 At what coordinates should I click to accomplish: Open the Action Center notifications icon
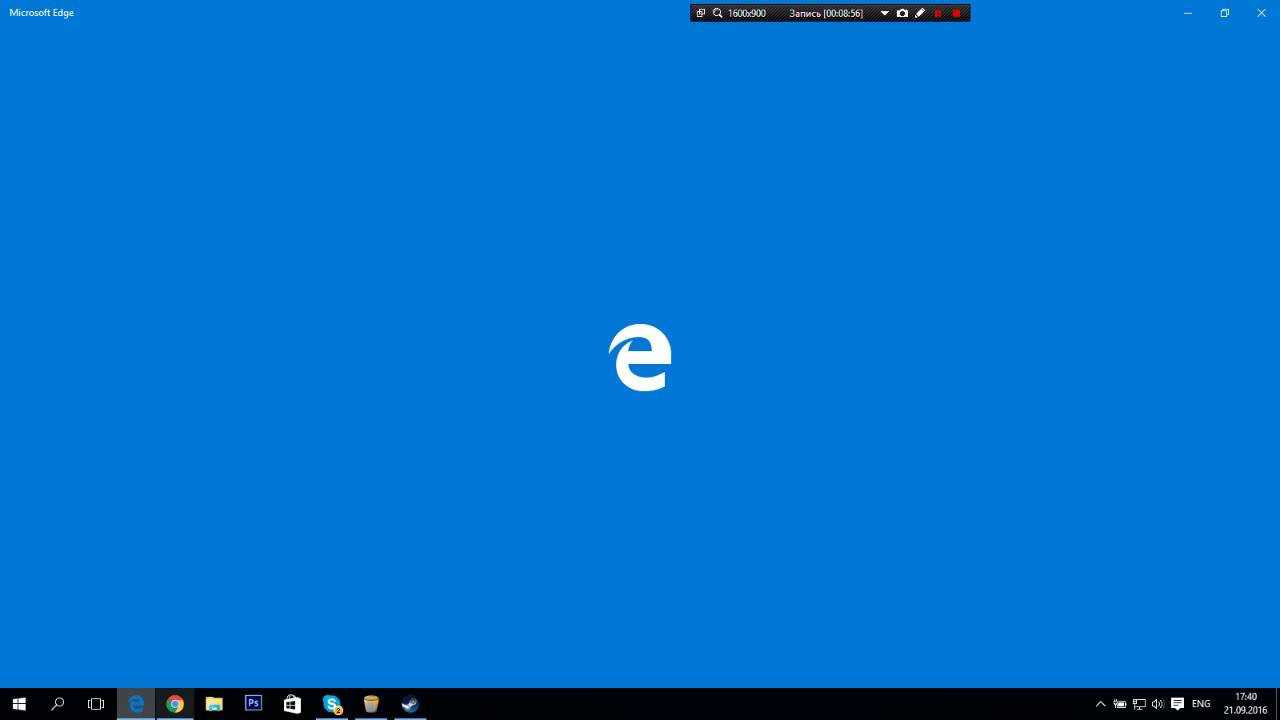[x=1178, y=704]
